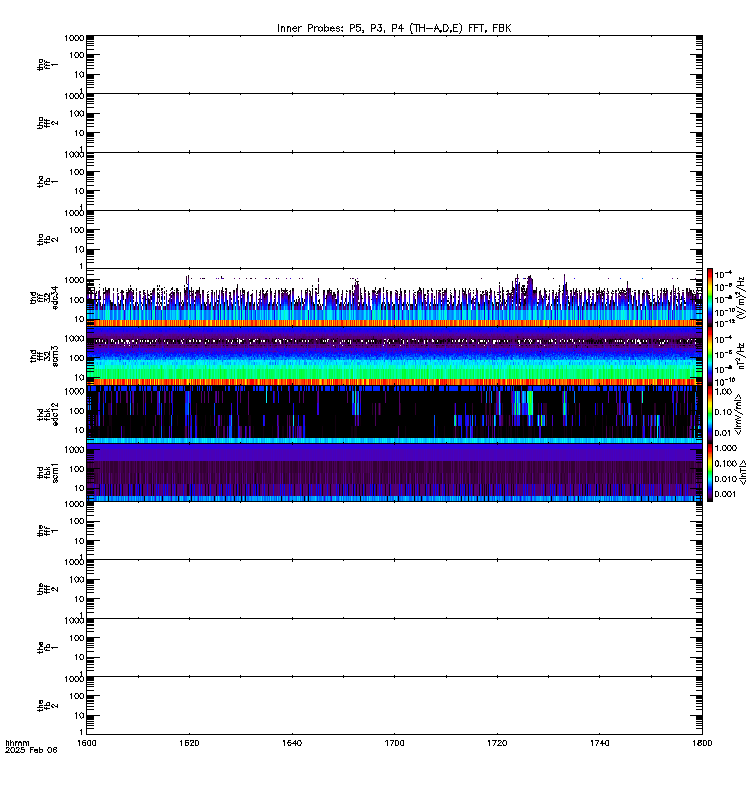
Task: Click the 0.01 tick on mV/m color bar
Action: pos(723,433)
